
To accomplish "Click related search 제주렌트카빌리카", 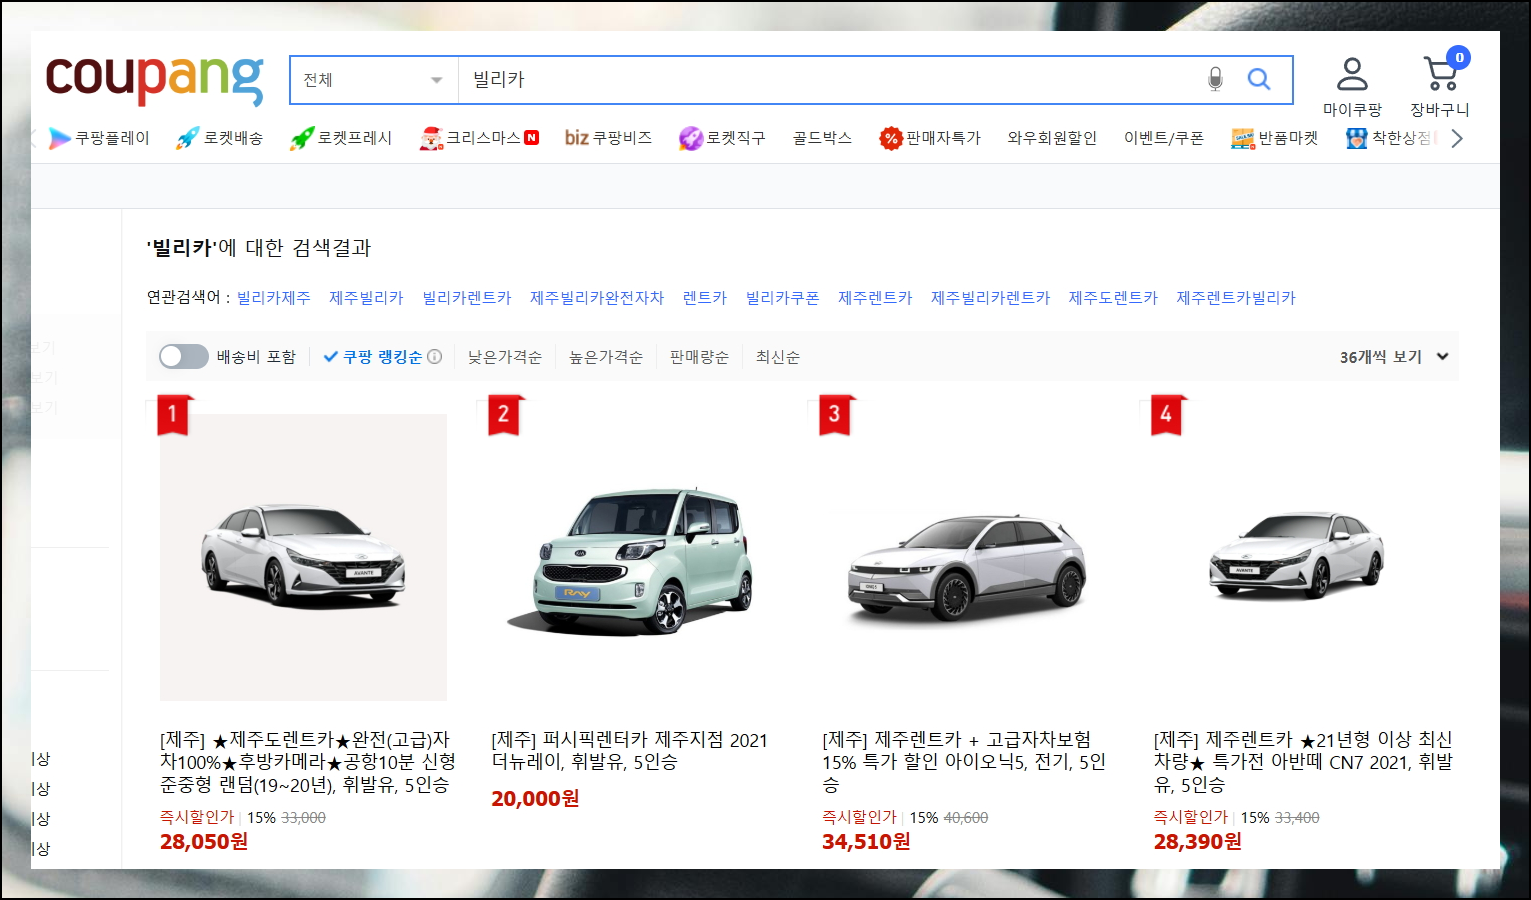I will [x=1236, y=298].
